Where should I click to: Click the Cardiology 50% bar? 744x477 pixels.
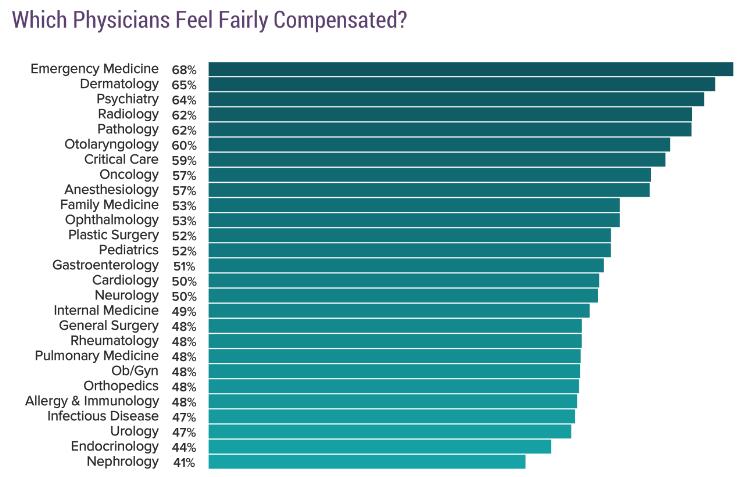[403, 280]
